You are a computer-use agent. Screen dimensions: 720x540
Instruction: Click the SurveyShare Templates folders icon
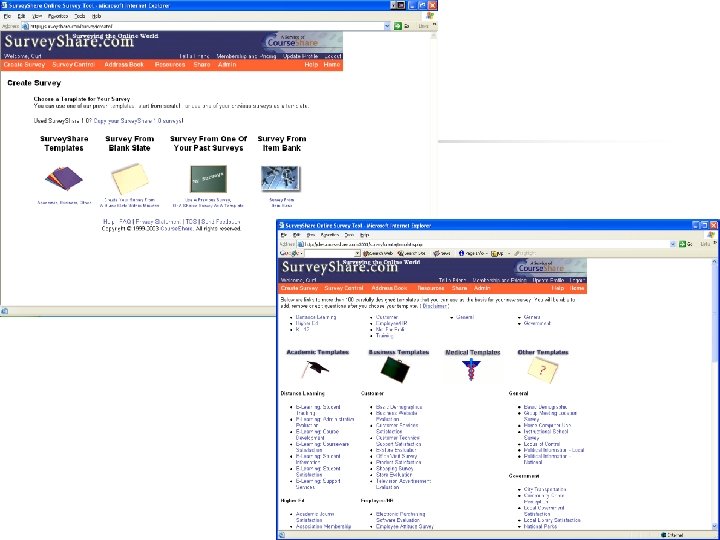pos(64,178)
